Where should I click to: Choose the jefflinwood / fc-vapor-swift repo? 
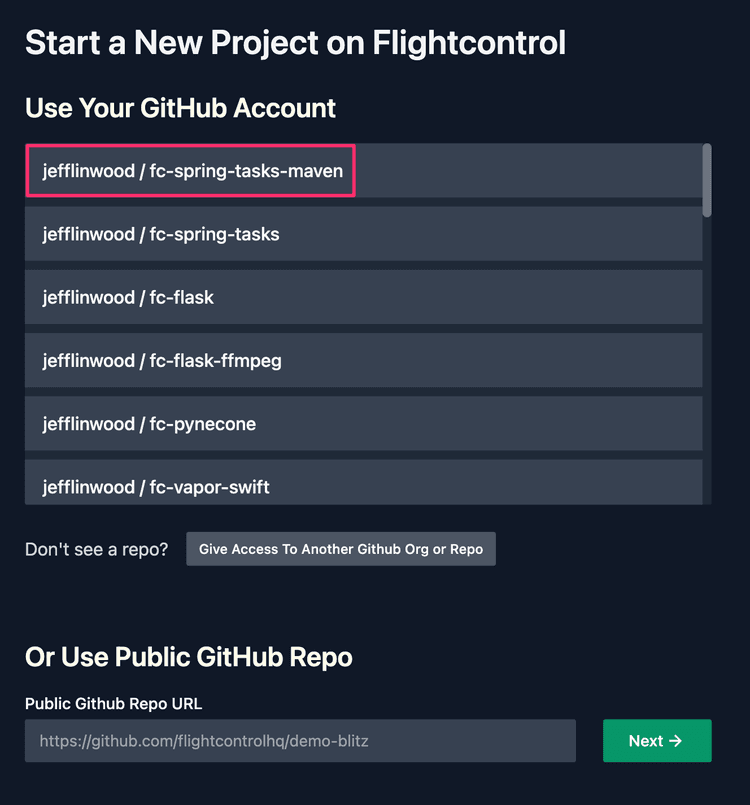pyautogui.click(x=363, y=487)
